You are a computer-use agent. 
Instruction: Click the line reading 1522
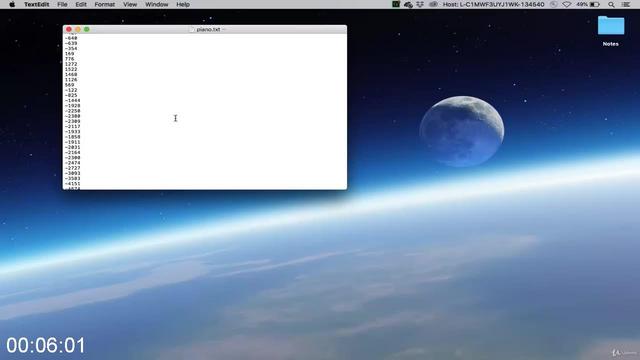pos(71,69)
